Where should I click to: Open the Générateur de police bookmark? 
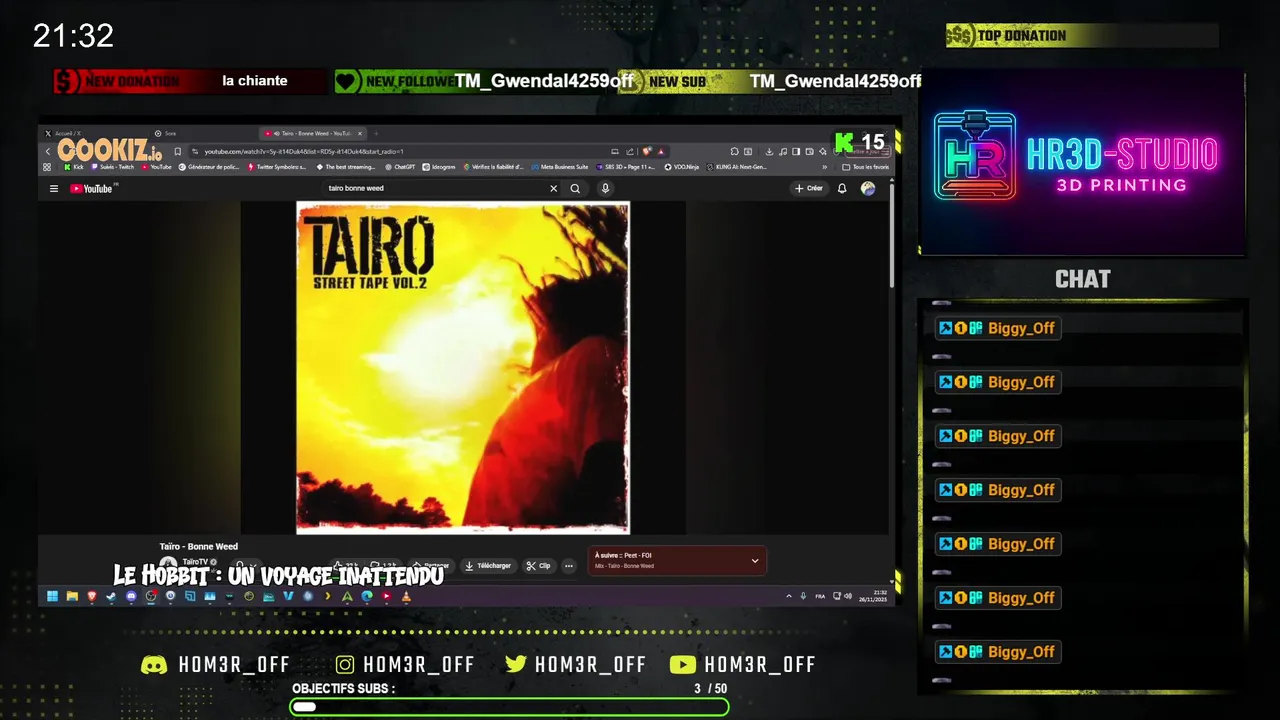[x=208, y=167]
